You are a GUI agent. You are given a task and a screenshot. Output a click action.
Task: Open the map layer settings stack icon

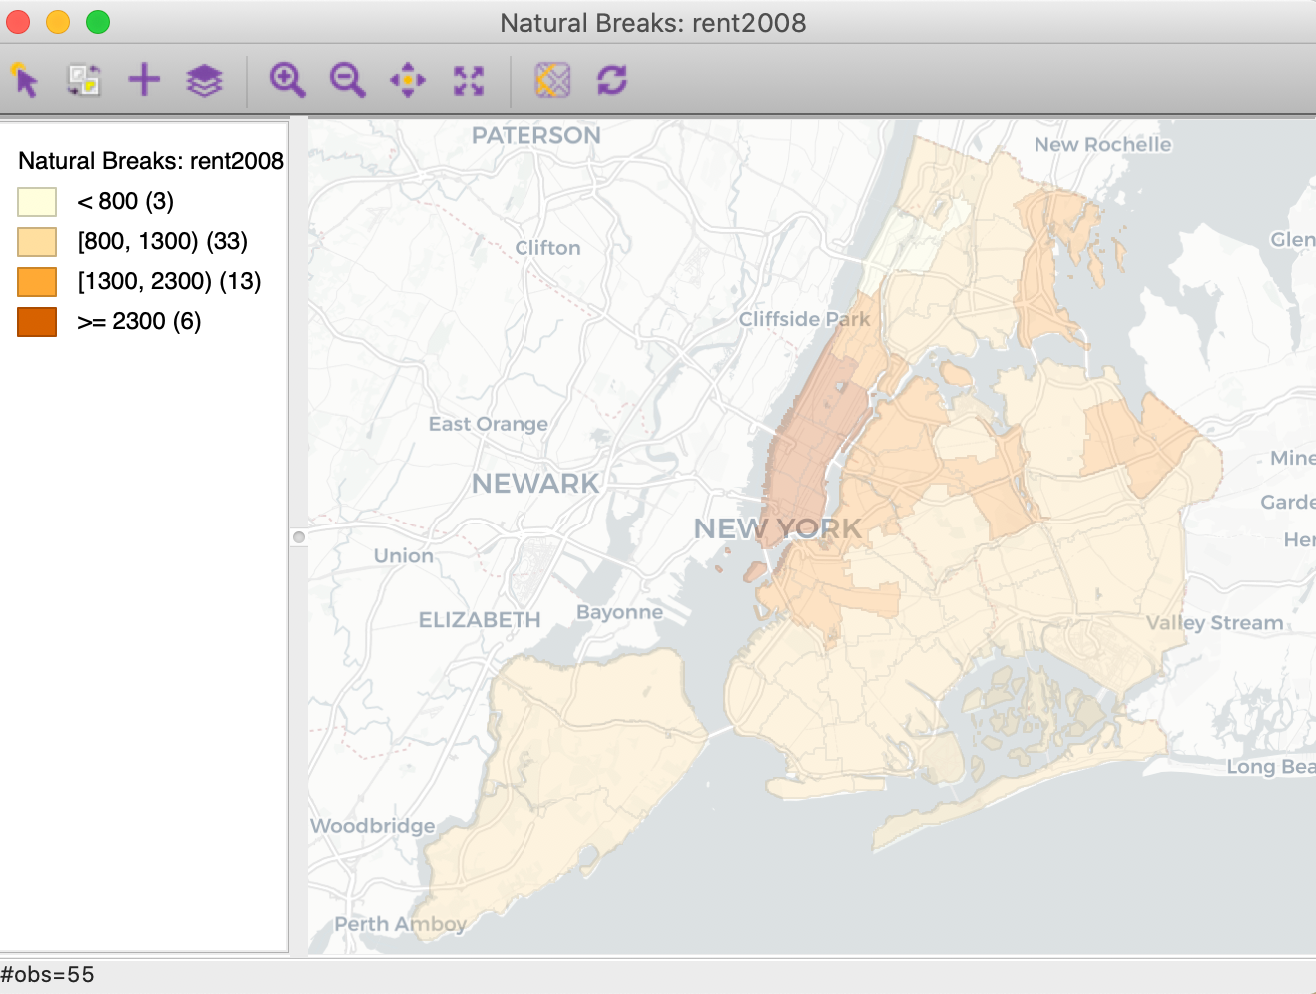(x=204, y=80)
